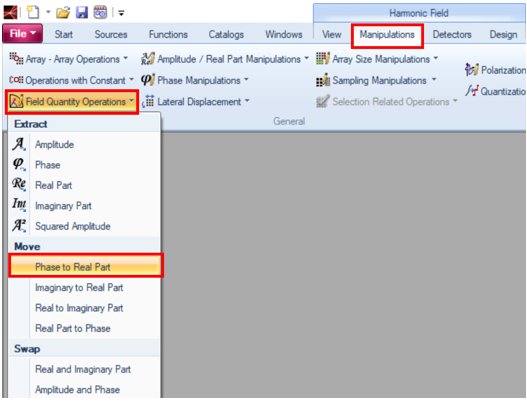
Task: Click the Squared Amplitude icon
Action: pos(19,225)
